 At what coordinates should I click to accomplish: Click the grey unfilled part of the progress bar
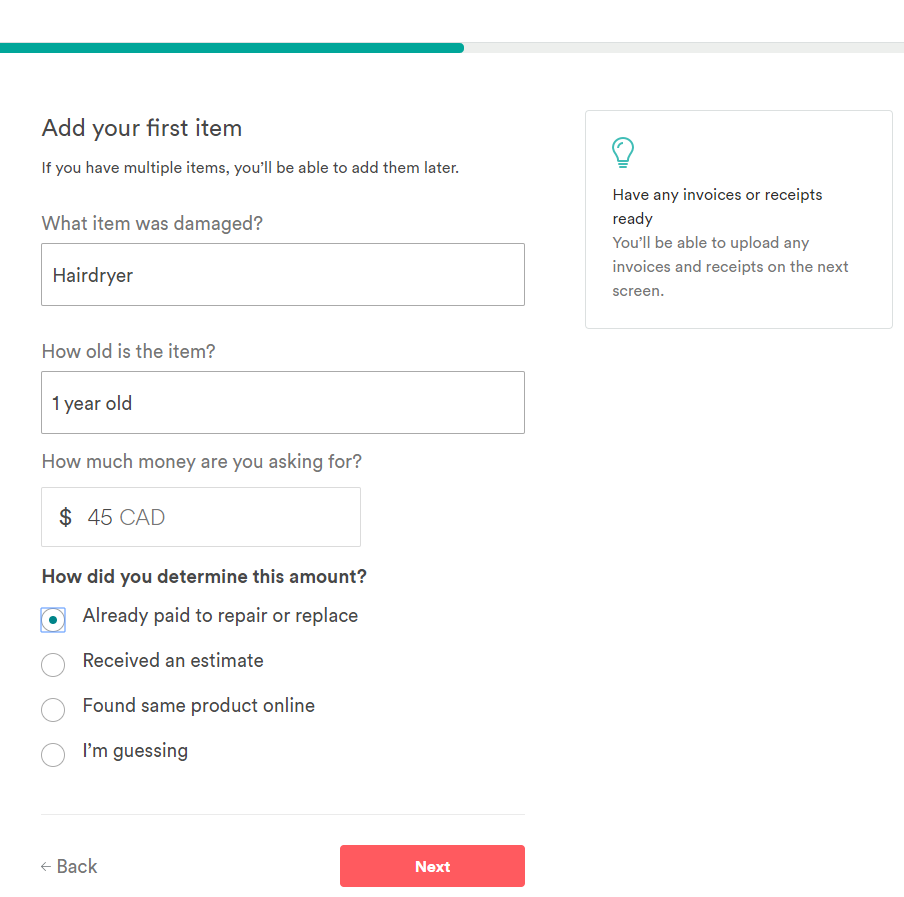[683, 47]
